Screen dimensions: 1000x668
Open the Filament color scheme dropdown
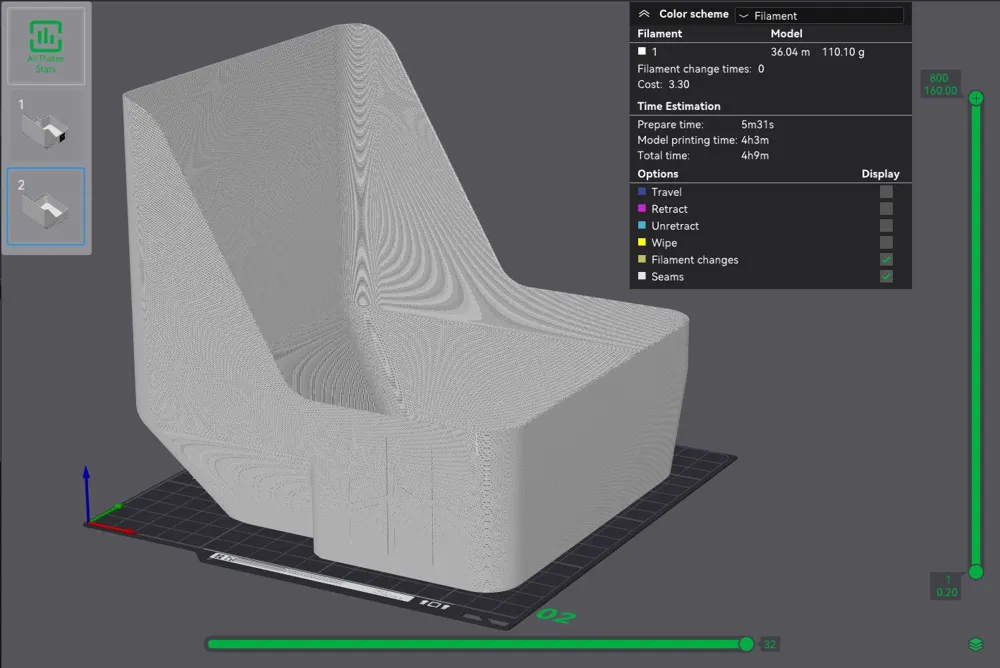[820, 15]
